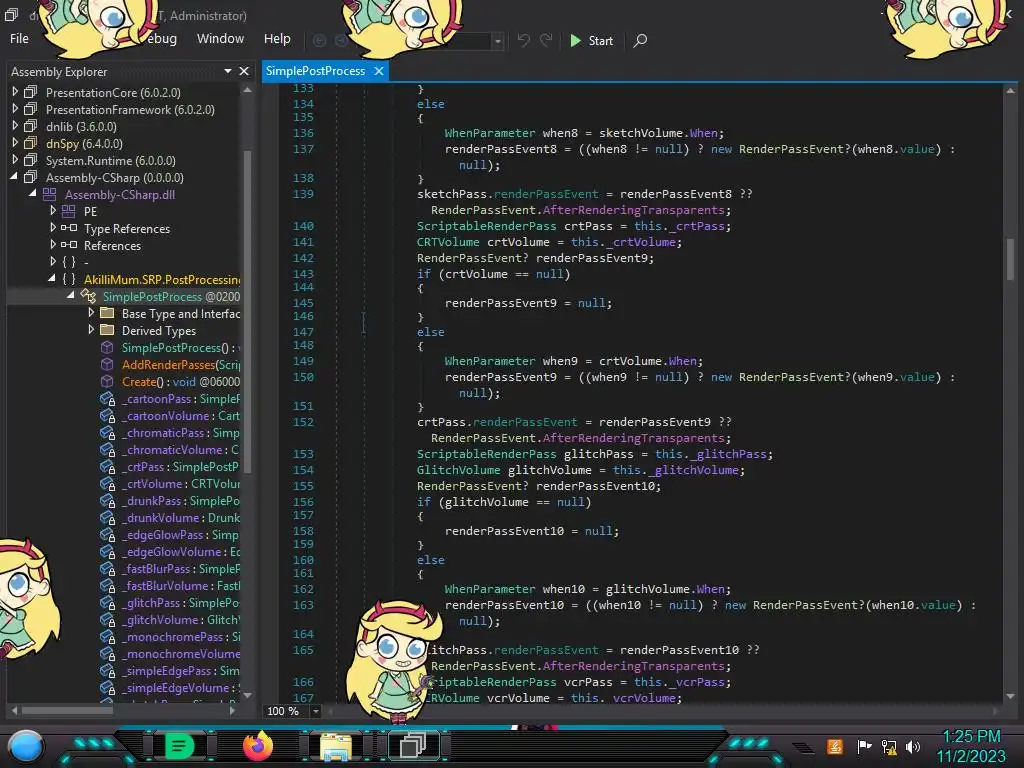This screenshot has height=768, width=1024.
Task: Expand the PresentationFramework (6.0.2.0) node
Action: tap(15, 109)
